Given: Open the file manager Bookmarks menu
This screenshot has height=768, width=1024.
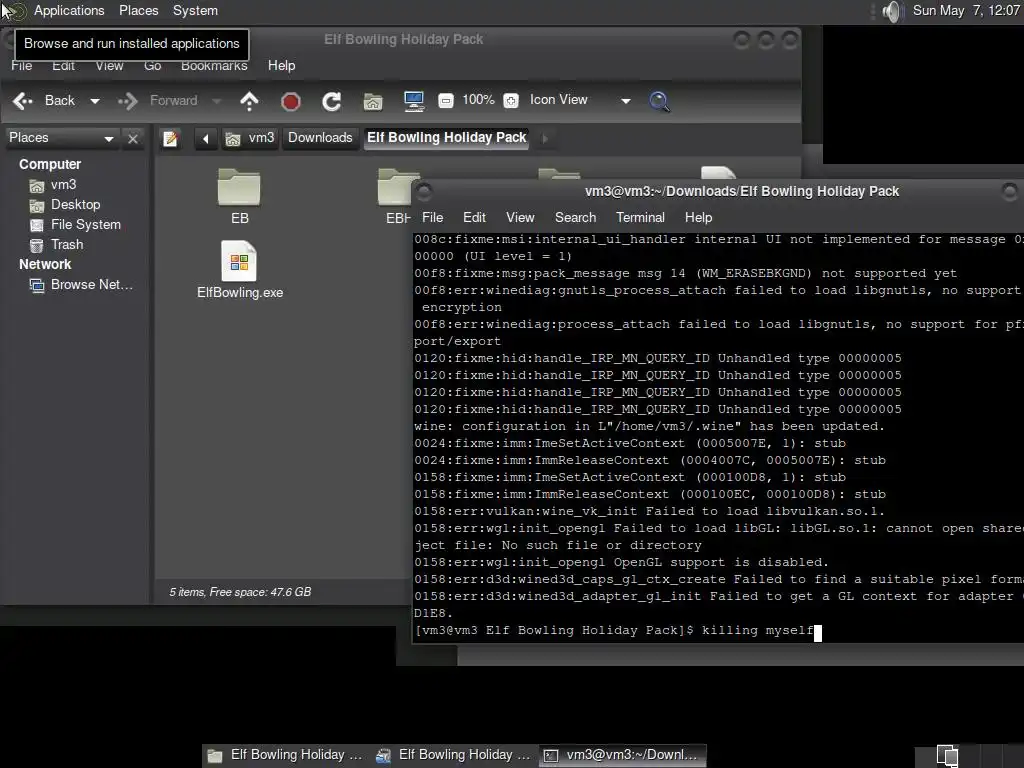Looking at the screenshot, I should tap(214, 65).
